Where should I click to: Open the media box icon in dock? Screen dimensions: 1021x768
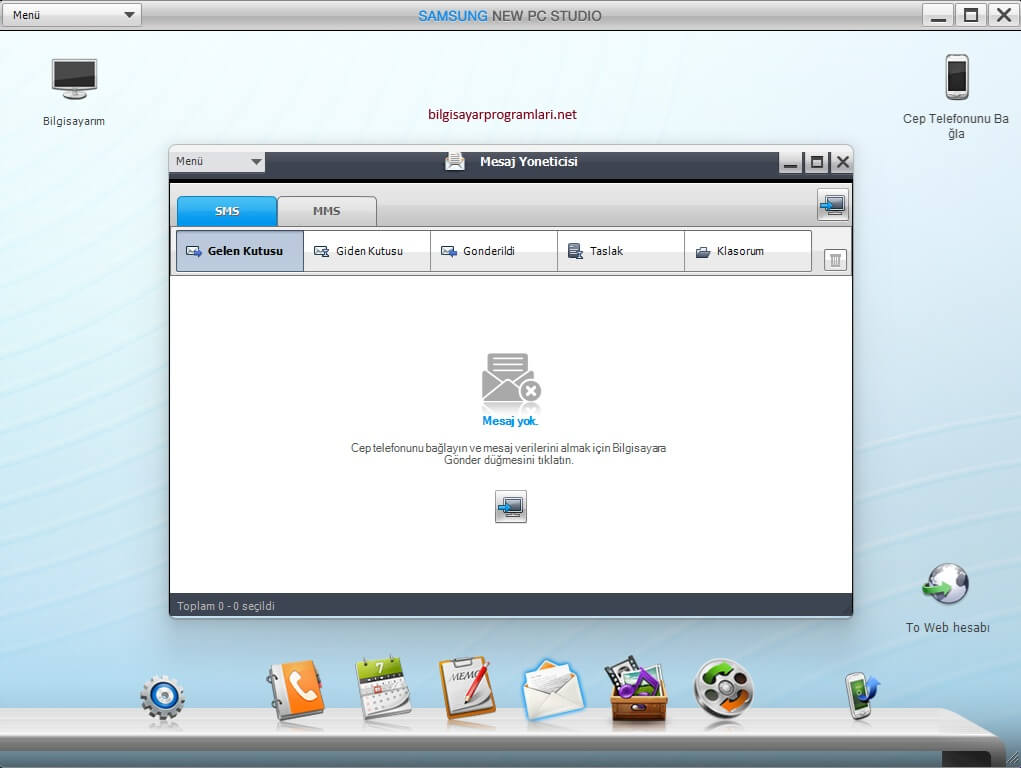[637, 689]
